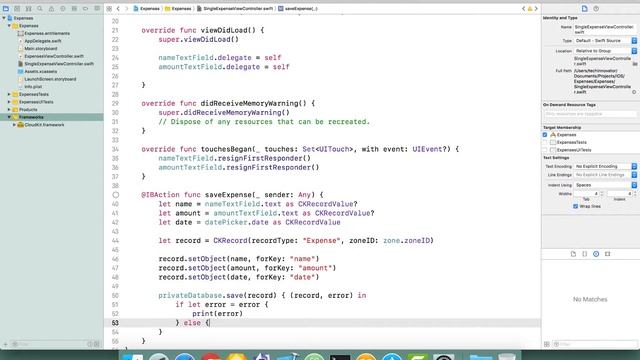Select LaunchScreen.storyboard
This screenshot has width=640, height=360.
point(50,79)
